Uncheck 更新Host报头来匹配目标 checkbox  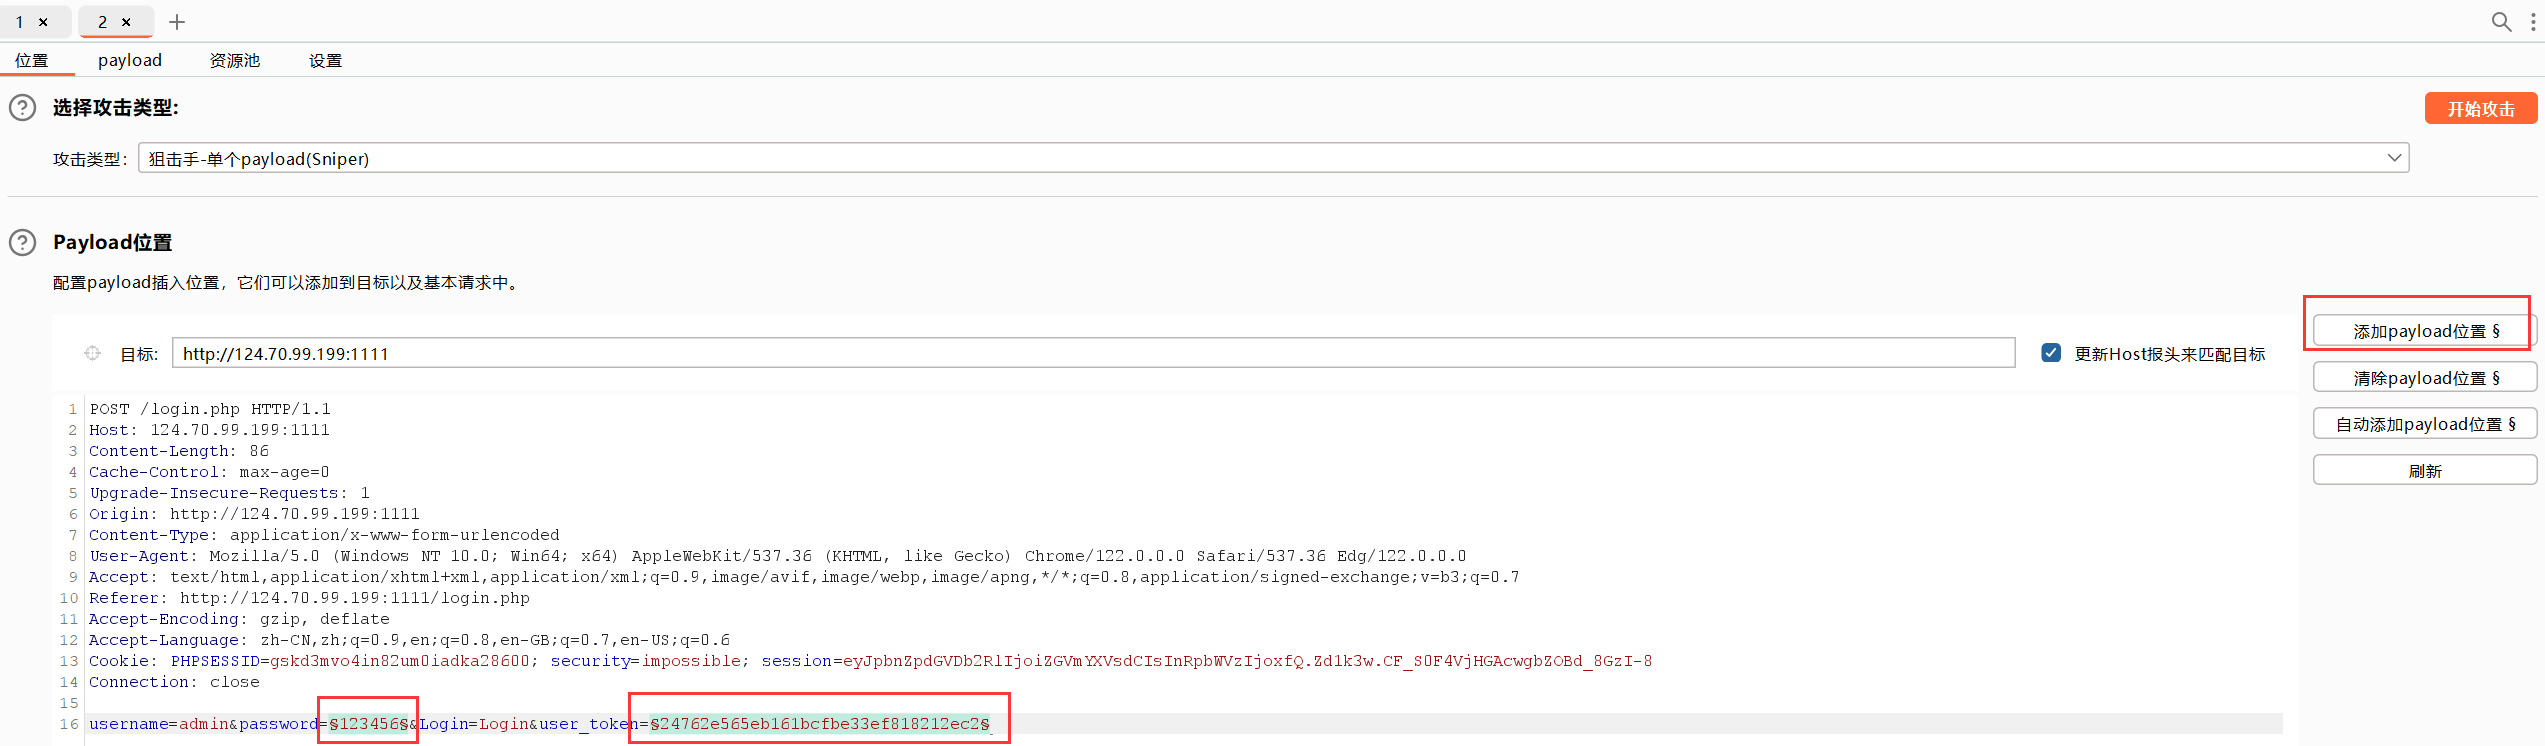[2051, 353]
